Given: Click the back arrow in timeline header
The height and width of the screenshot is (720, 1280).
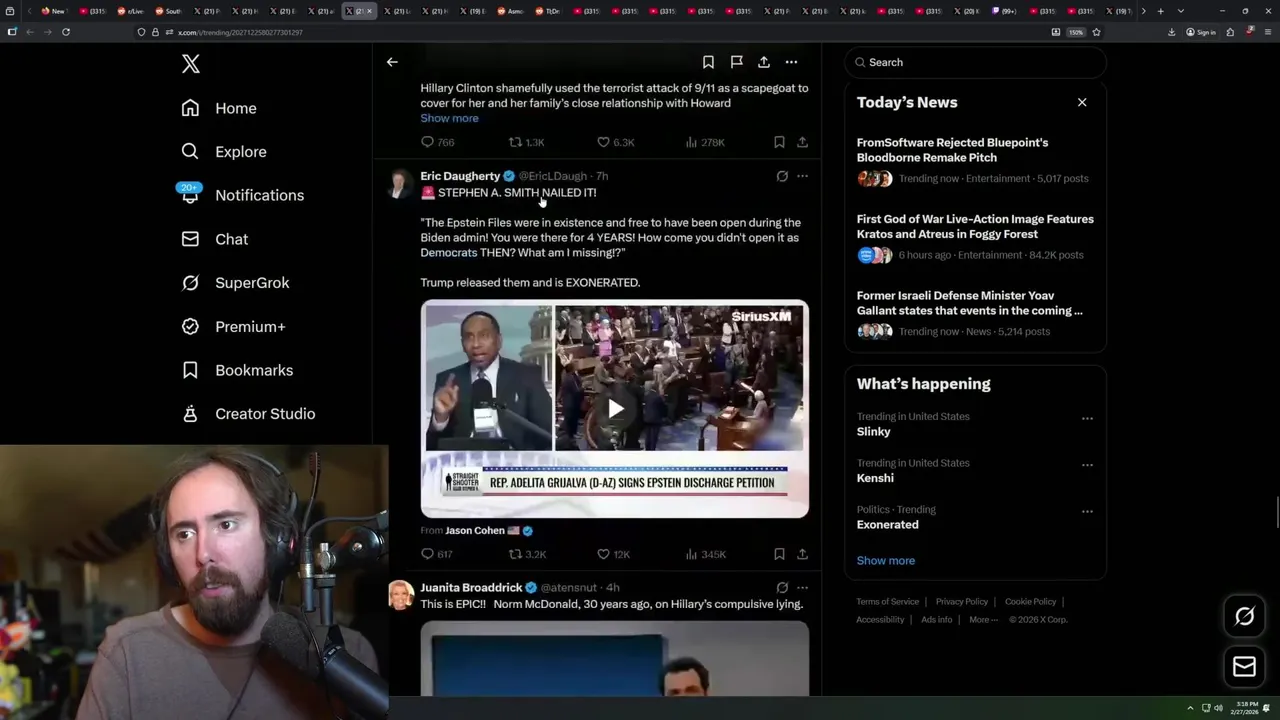Looking at the screenshot, I should 392,62.
